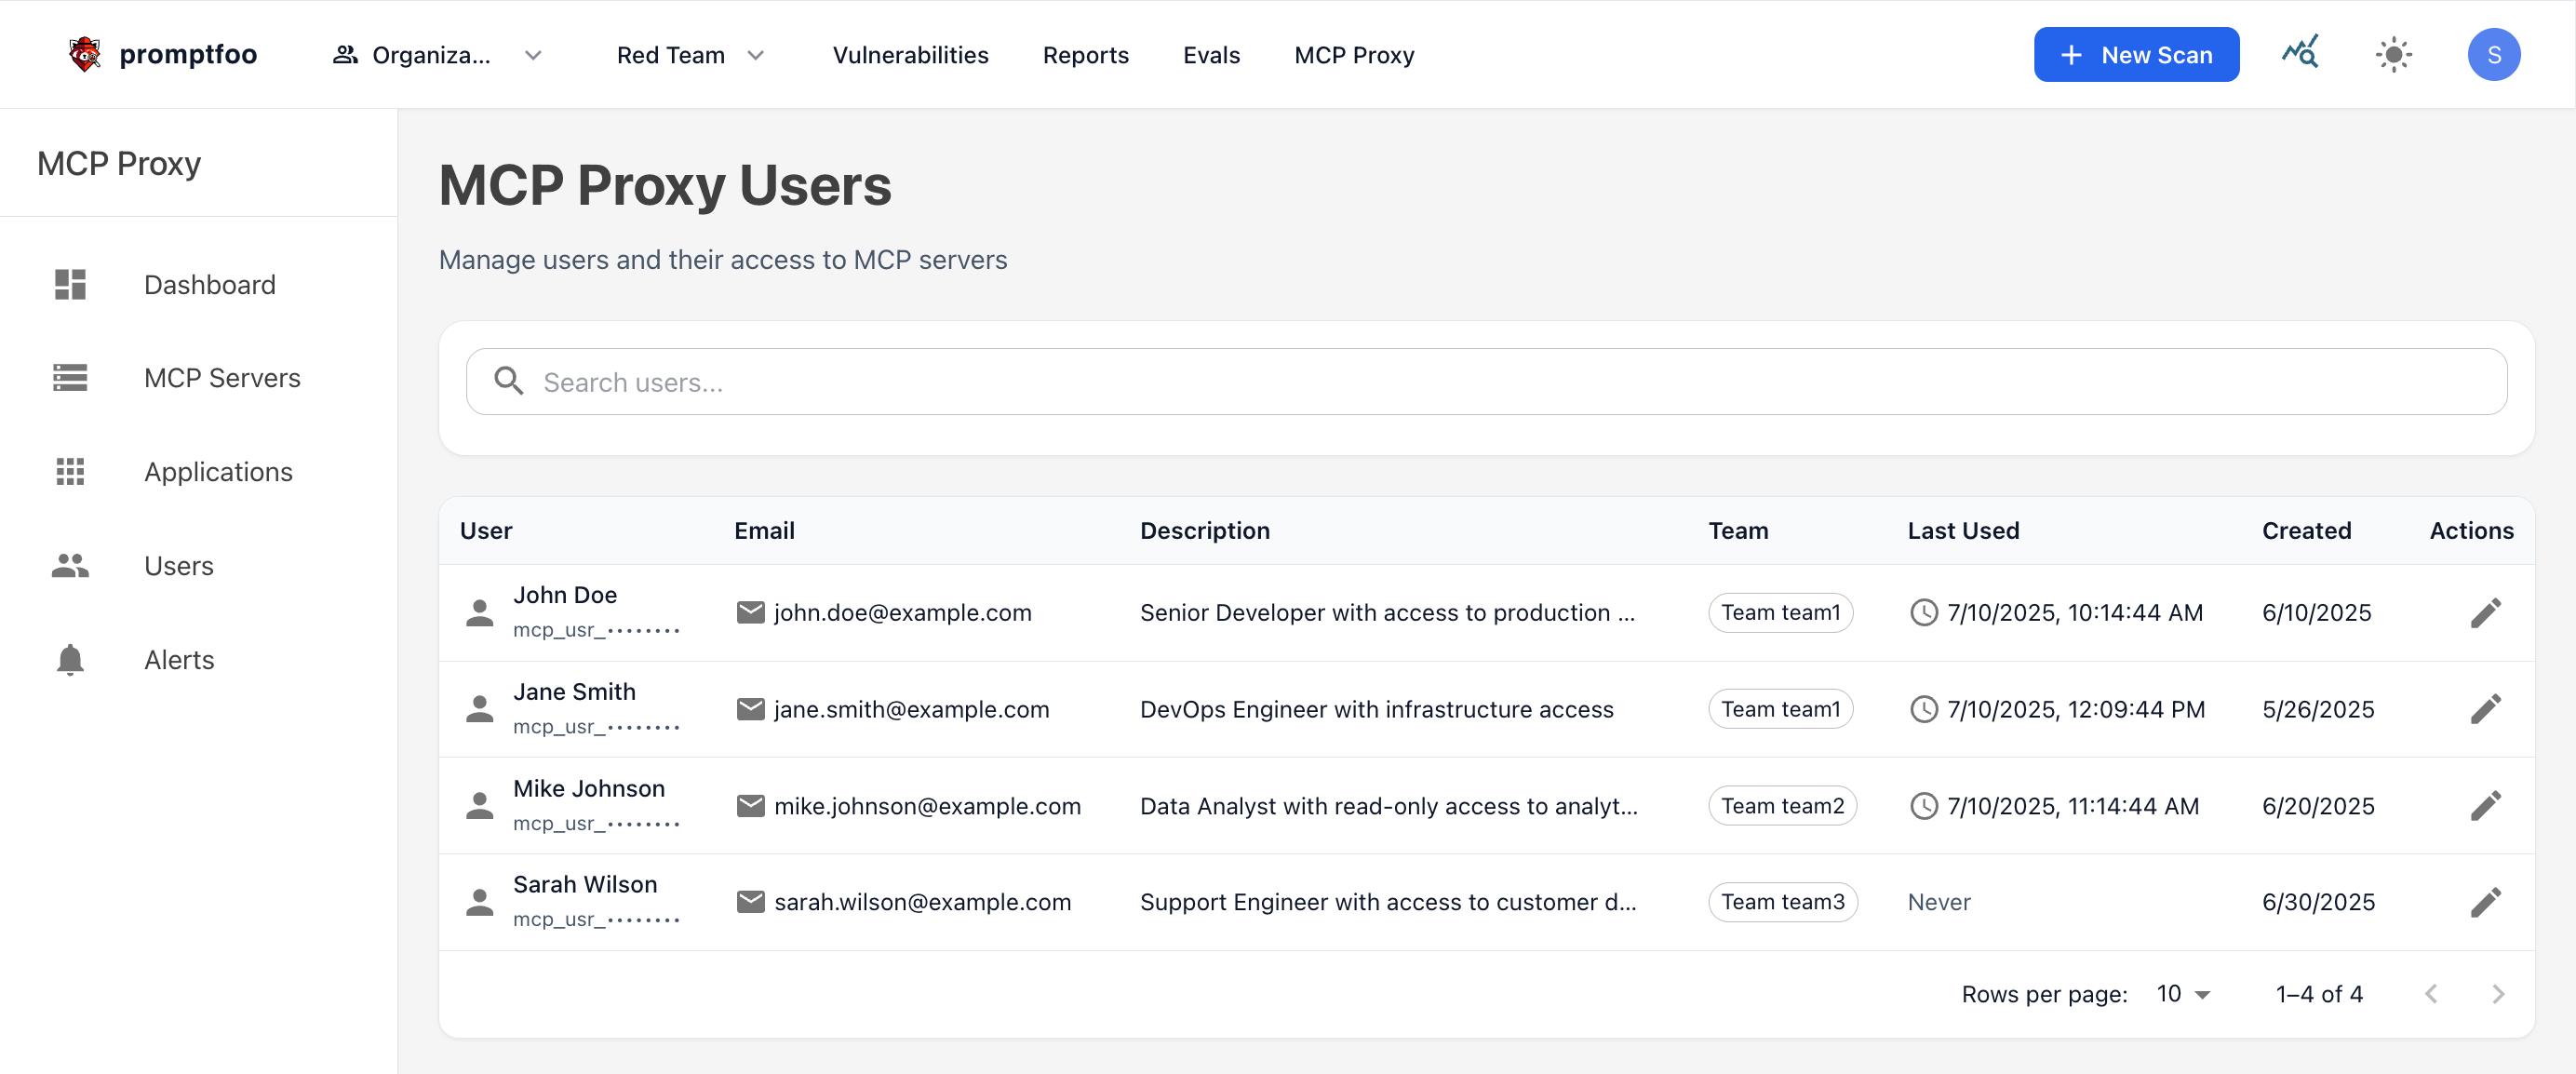
Task: Switch to the Reports nav item
Action: click(1085, 55)
